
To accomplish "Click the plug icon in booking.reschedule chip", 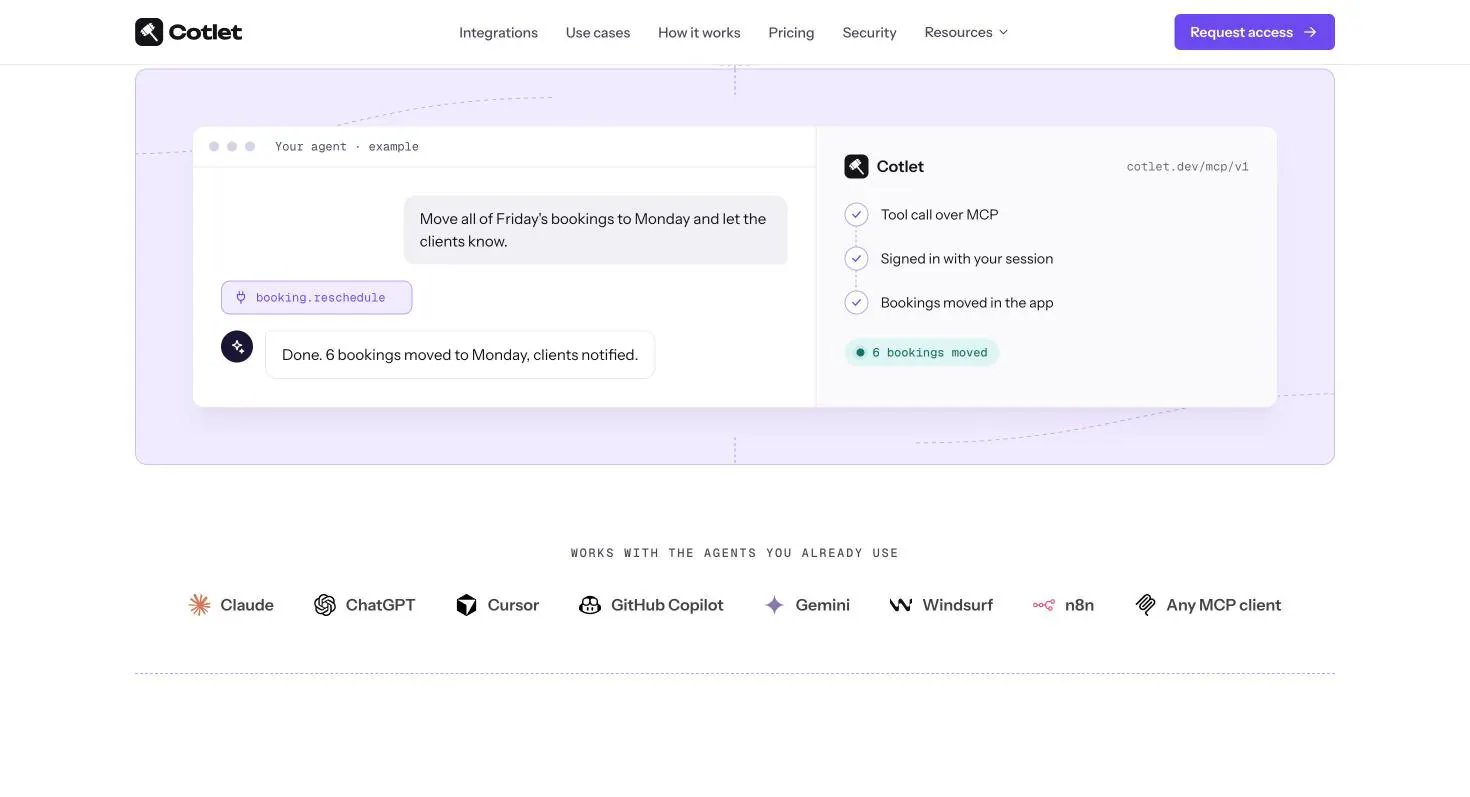I will point(241,297).
